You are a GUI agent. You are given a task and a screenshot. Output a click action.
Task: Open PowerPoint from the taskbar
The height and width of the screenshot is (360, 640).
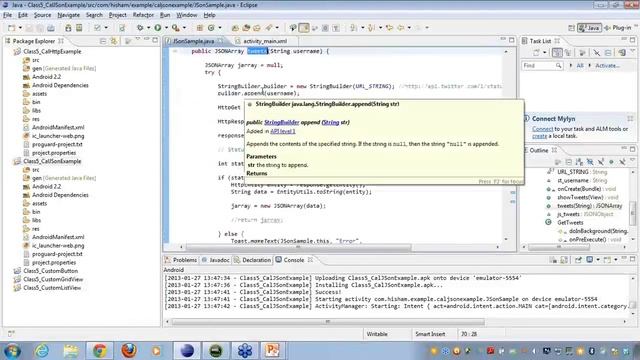pyautogui.click(x=272, y=350)
